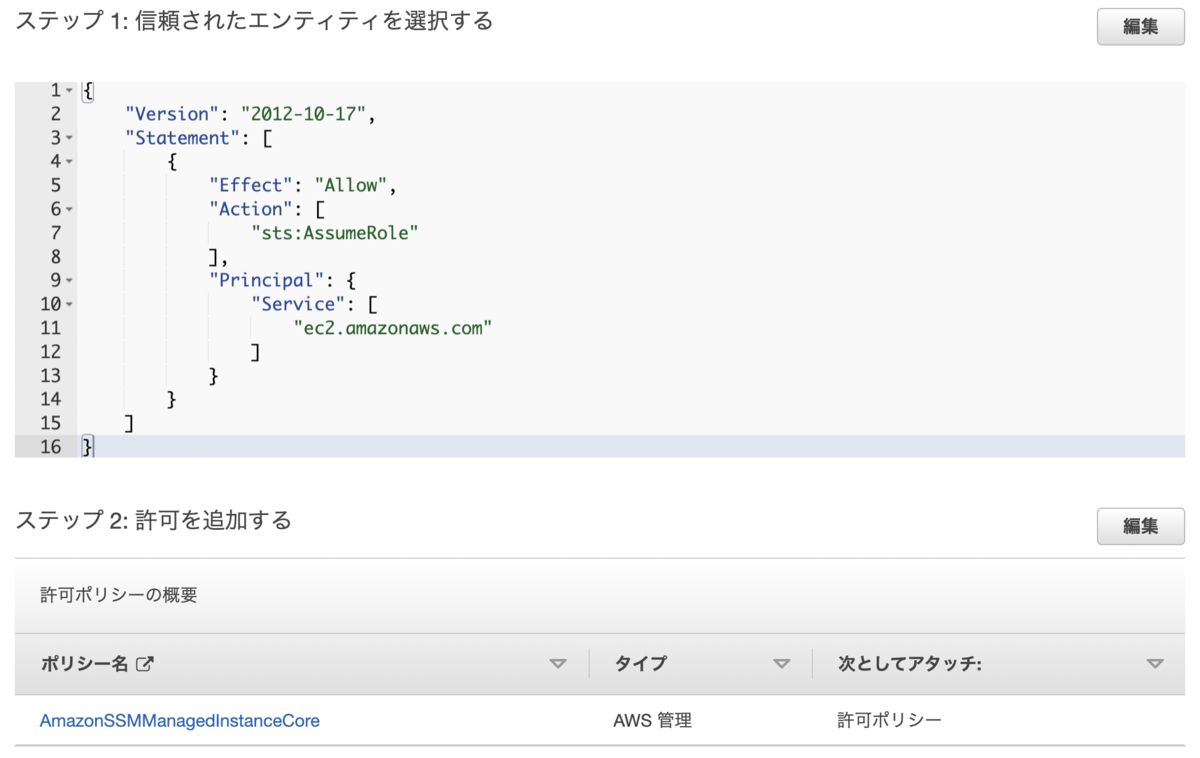Collapse the Principal fold at line 9
Viewport: 1200px width, 758px height.
tap(69, 280)
